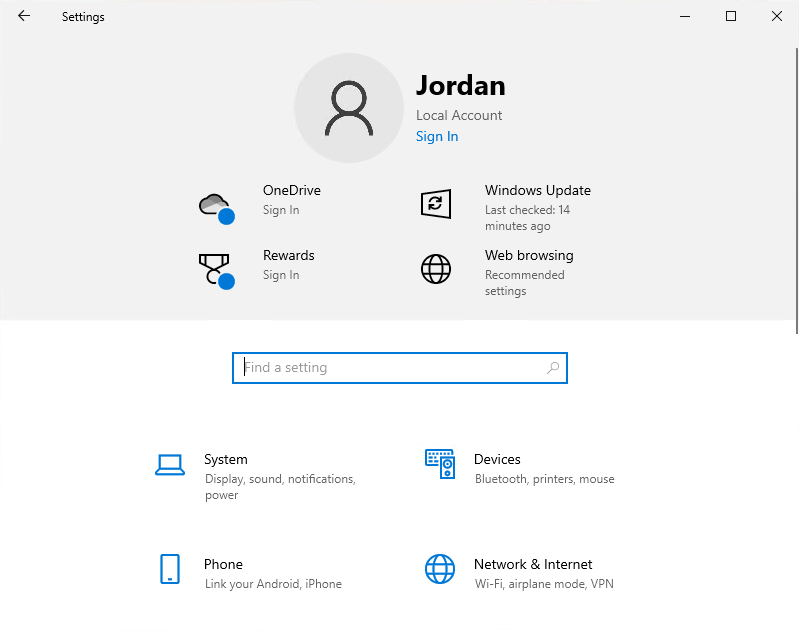Click the Sign In link under Local Account
The image size is (799, 631).
[437, 137]
